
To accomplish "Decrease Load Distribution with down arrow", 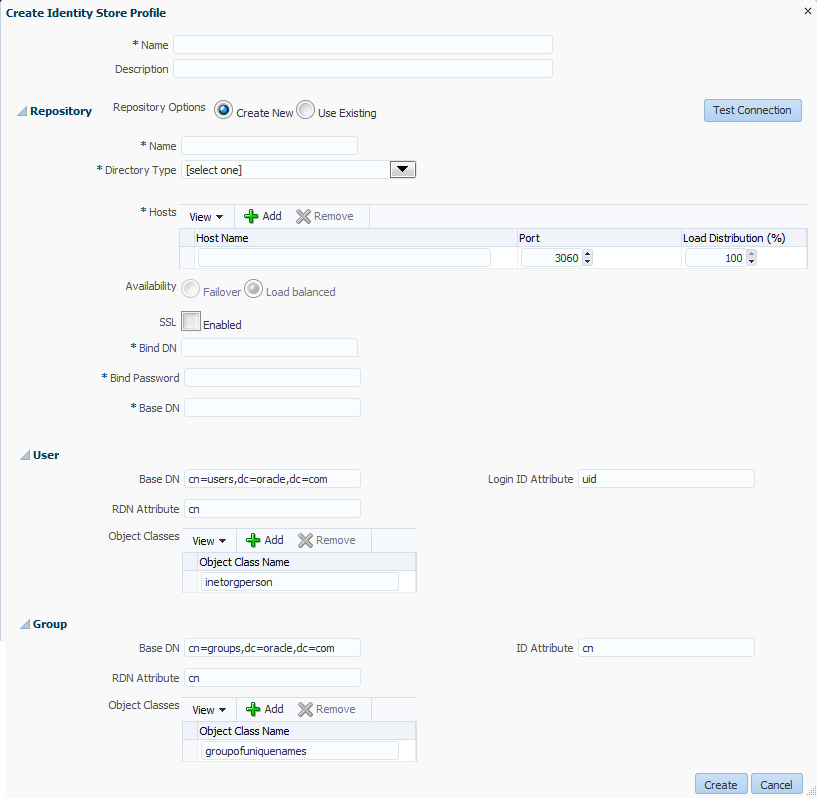I will (x=751, y=262).
